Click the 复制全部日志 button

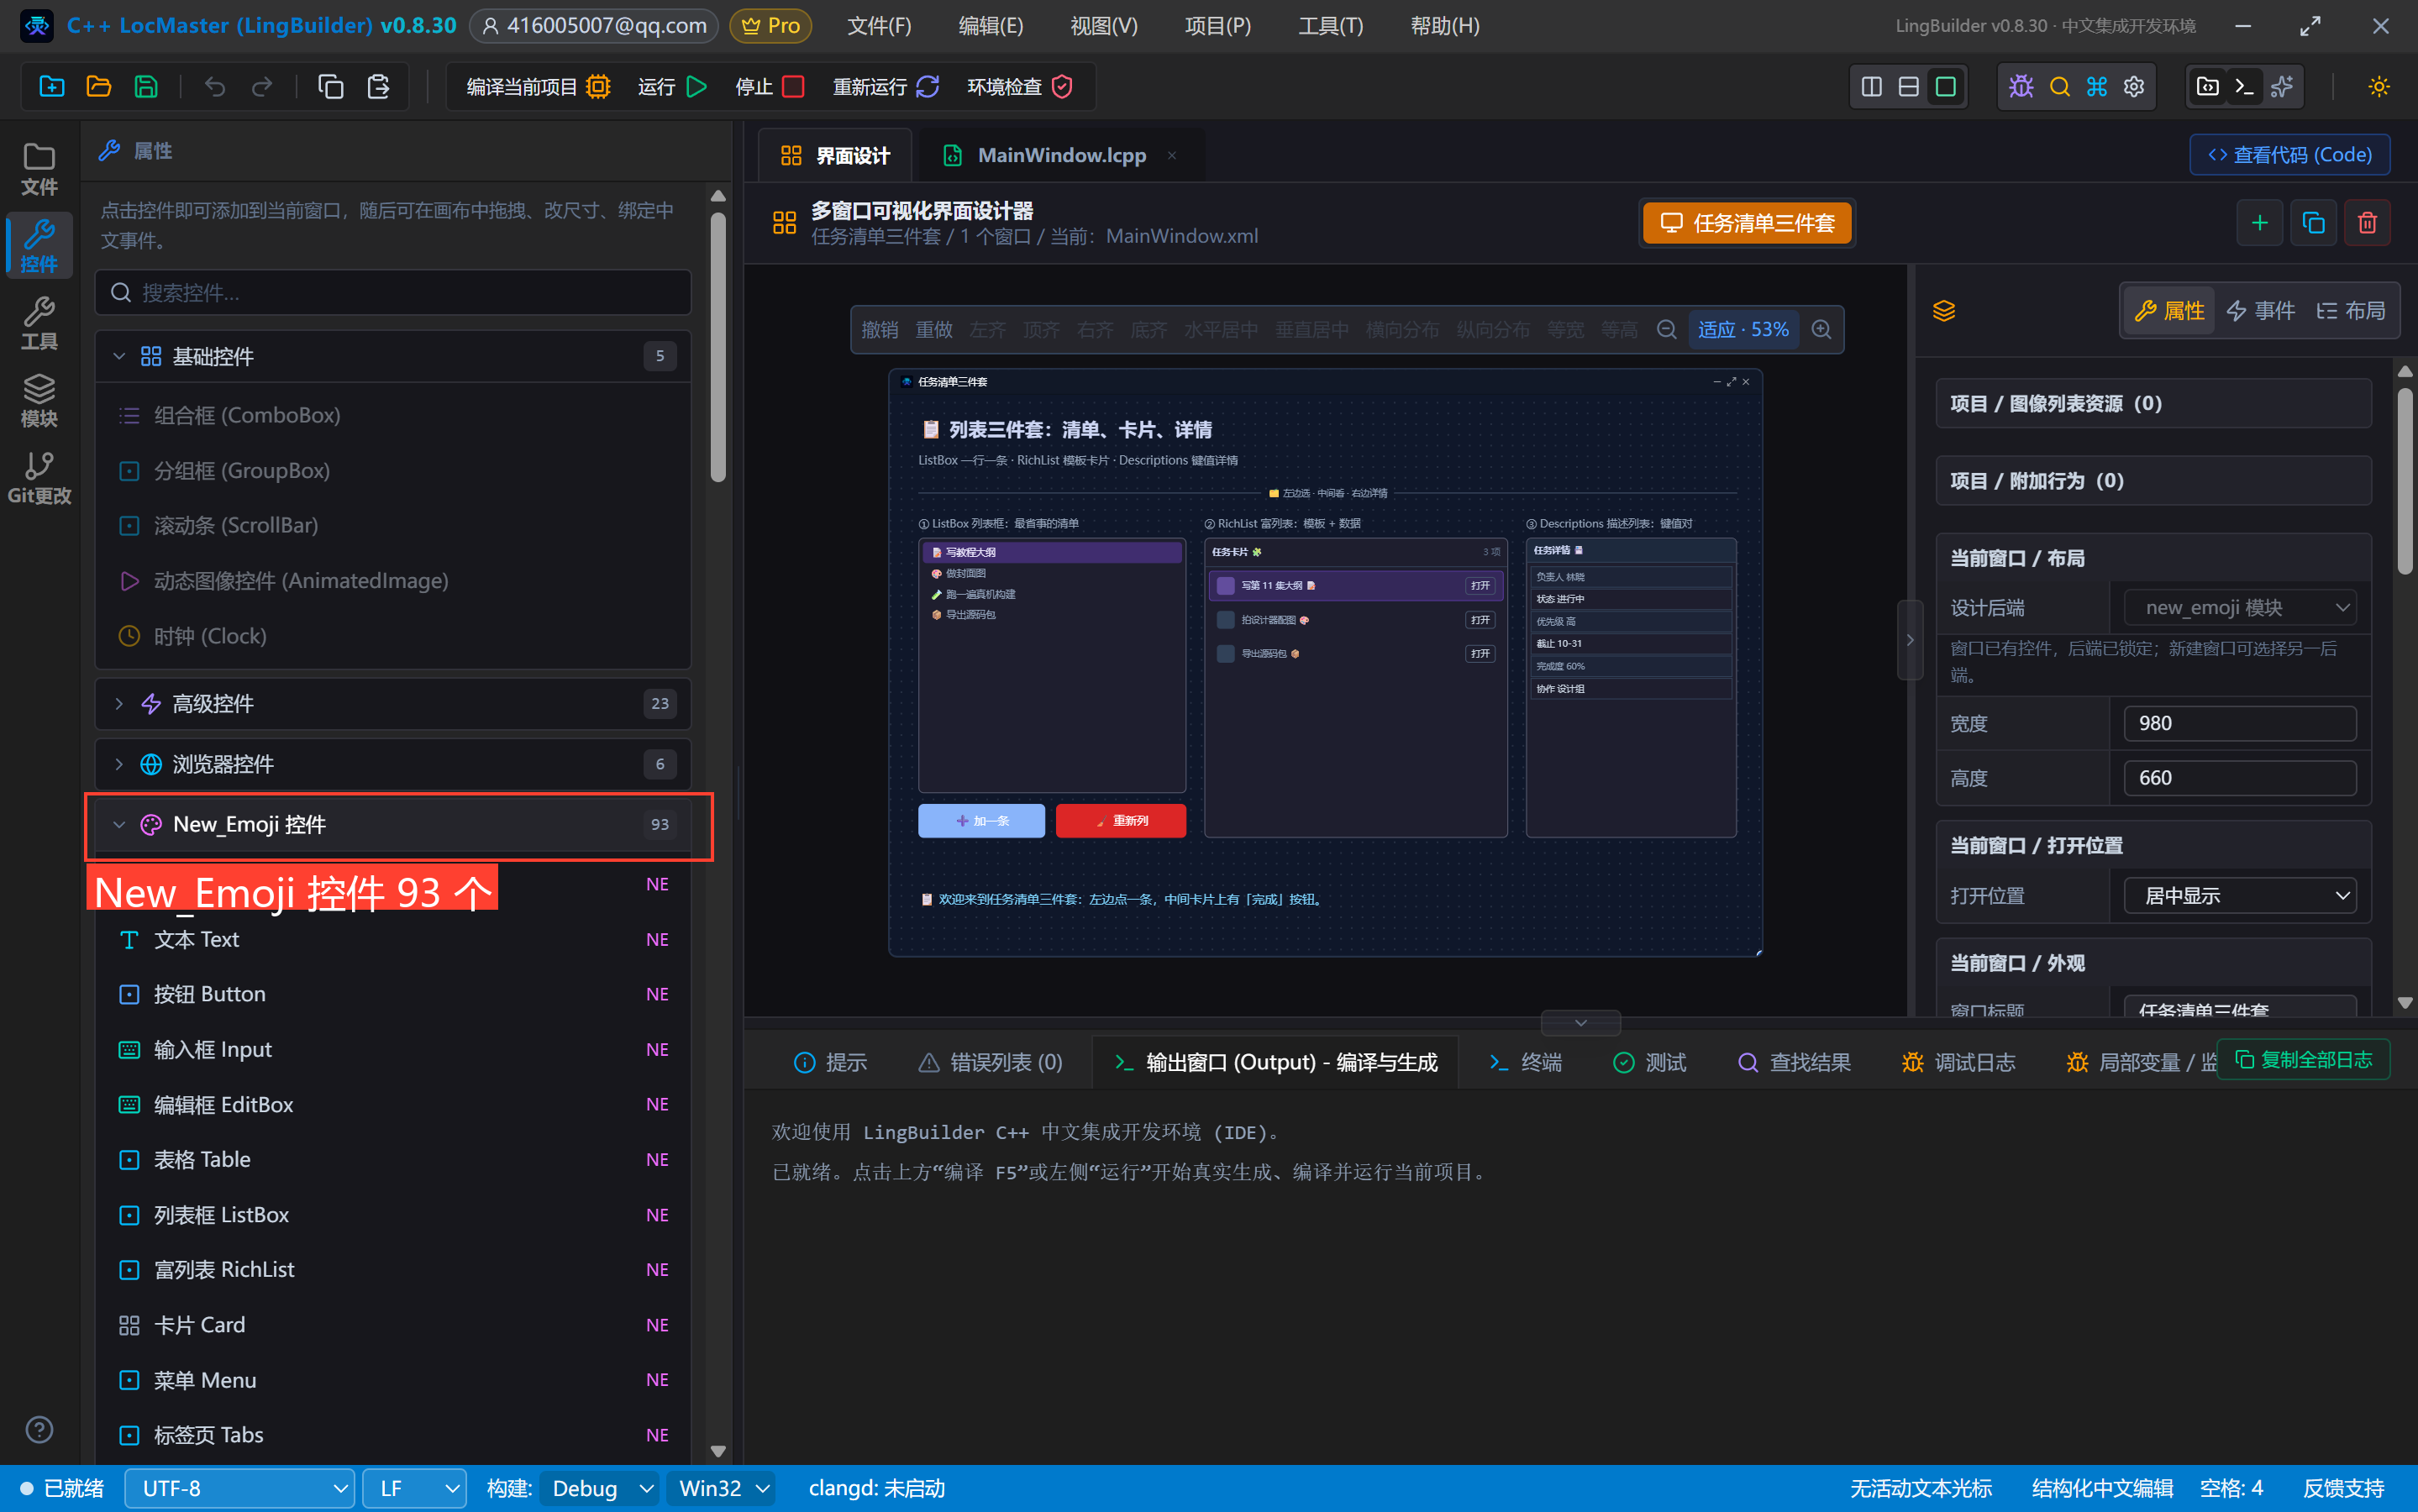tap(2304, 1060)
